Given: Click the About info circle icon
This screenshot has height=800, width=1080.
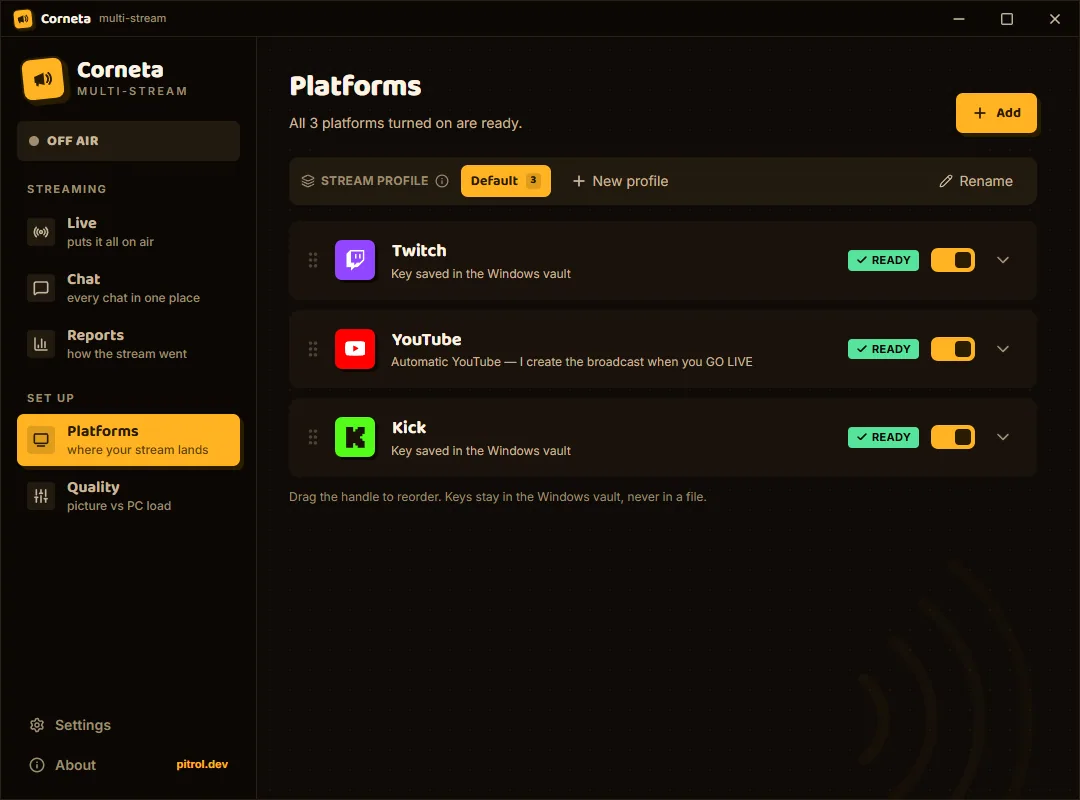Looking at the screenshot, I should click(37, 765).
